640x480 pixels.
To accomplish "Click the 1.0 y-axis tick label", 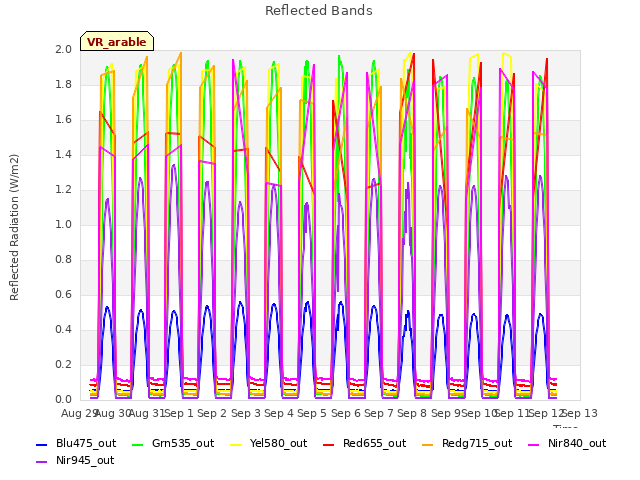I will [x=63, y=224].
